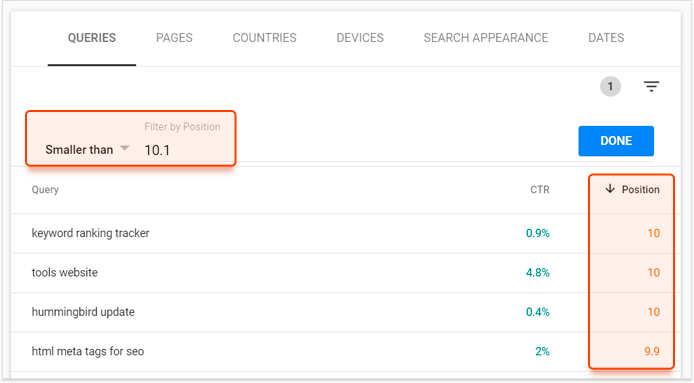Click the blue DONE button

coord(616,141)
